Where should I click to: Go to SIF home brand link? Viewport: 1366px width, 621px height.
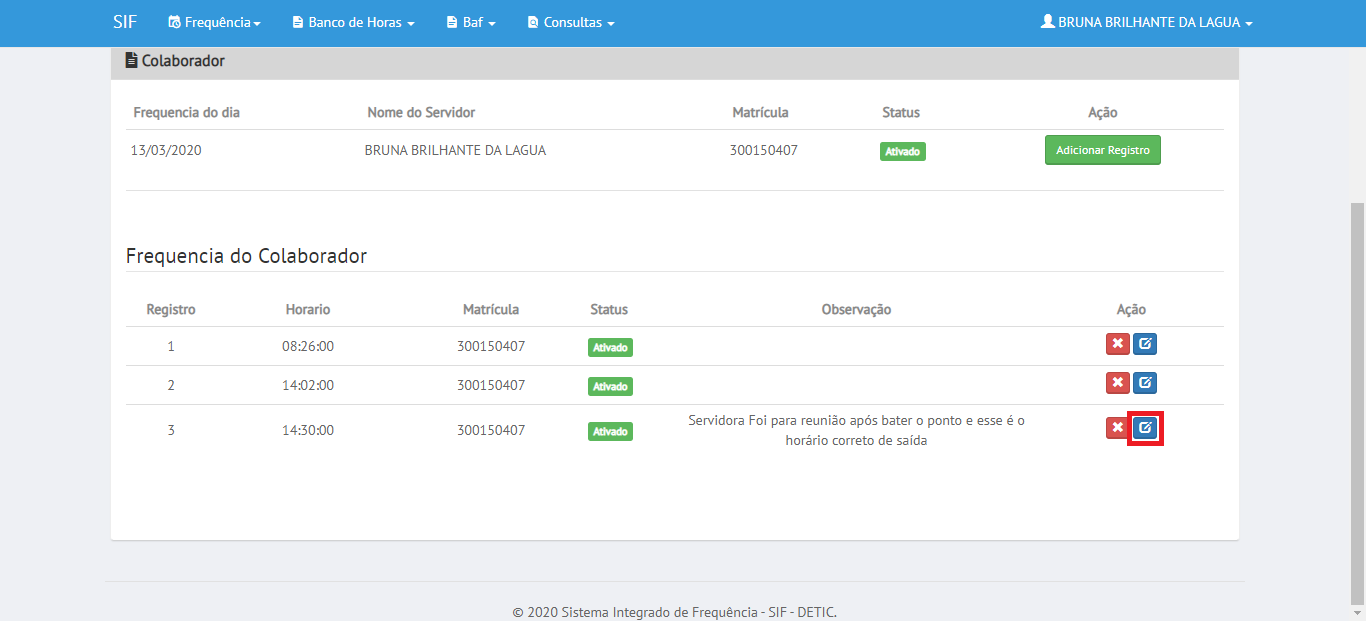click(125, 22)
